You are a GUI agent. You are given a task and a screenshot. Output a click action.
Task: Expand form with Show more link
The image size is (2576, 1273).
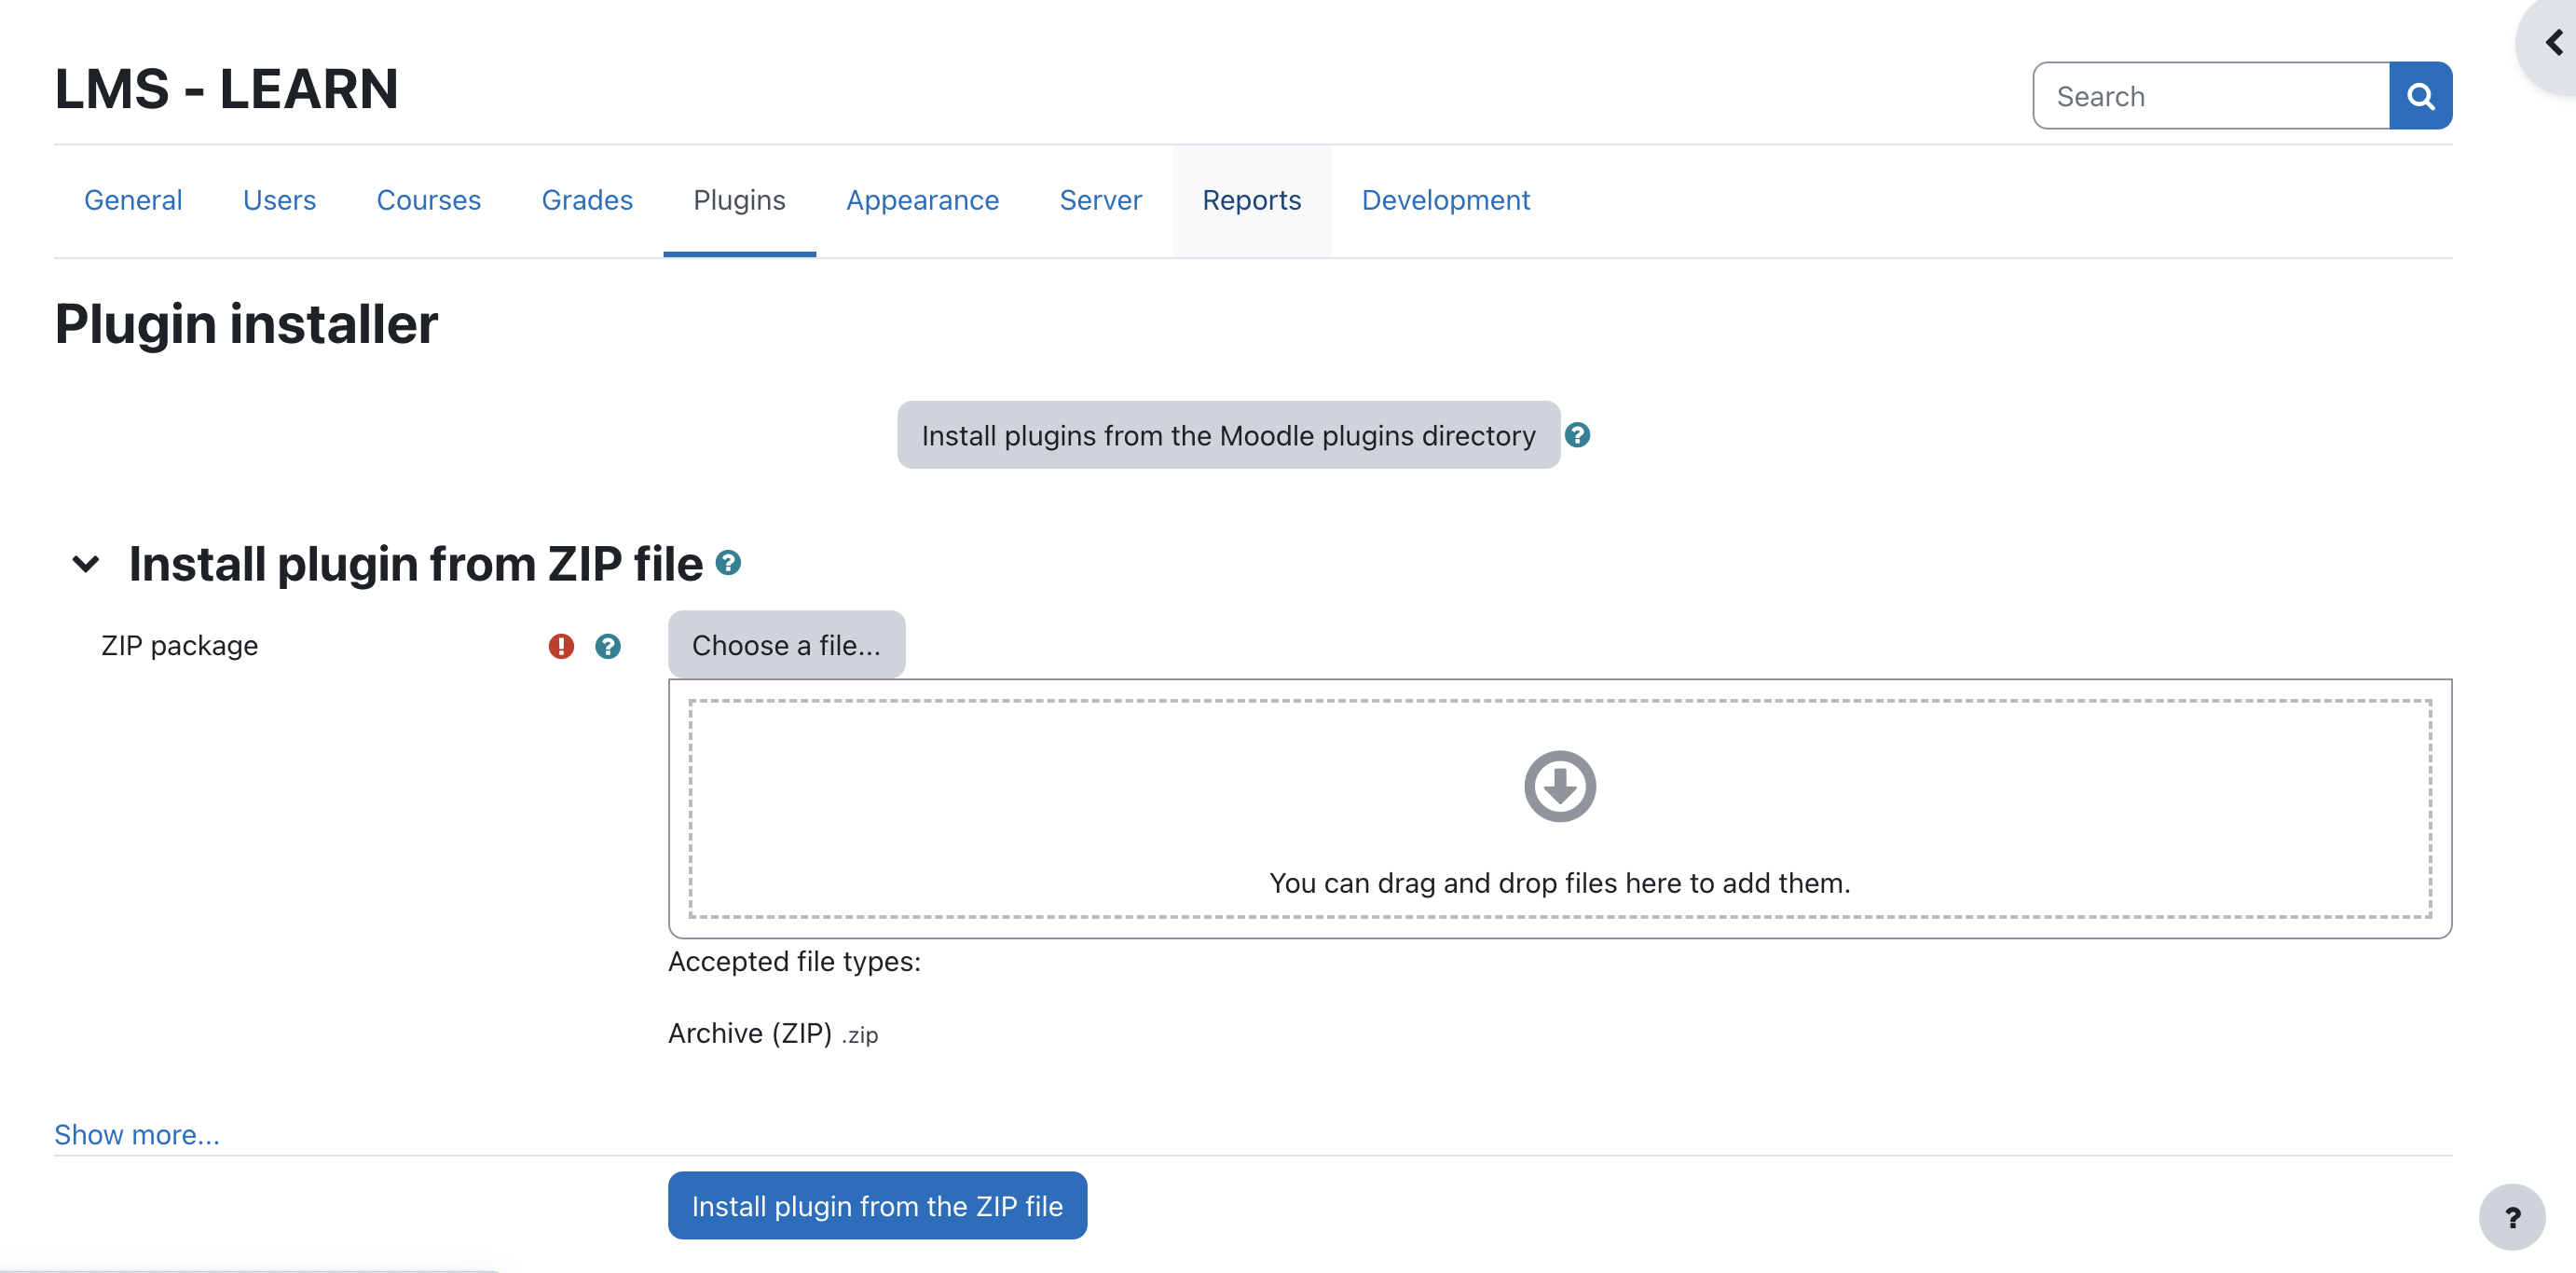click(x=137, y=1134)
